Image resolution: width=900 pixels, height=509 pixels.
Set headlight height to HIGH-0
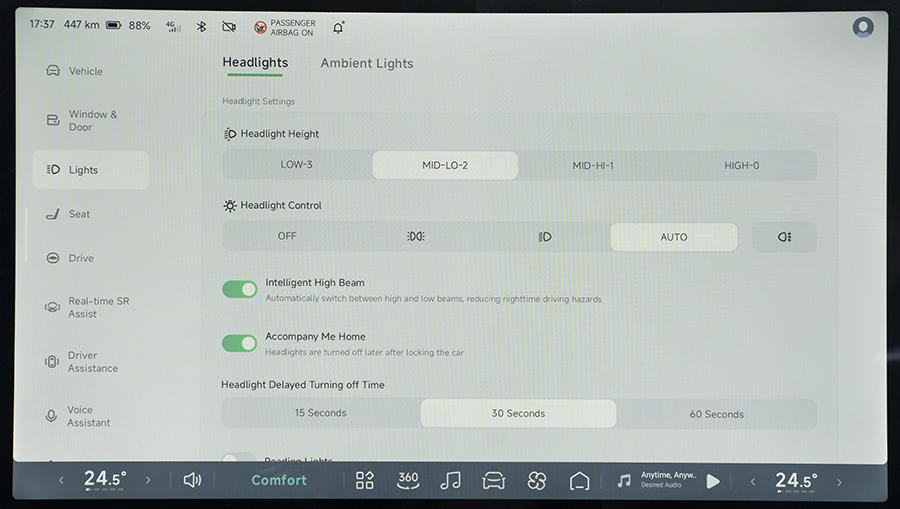pyautogui.click(x=741, y=165)
